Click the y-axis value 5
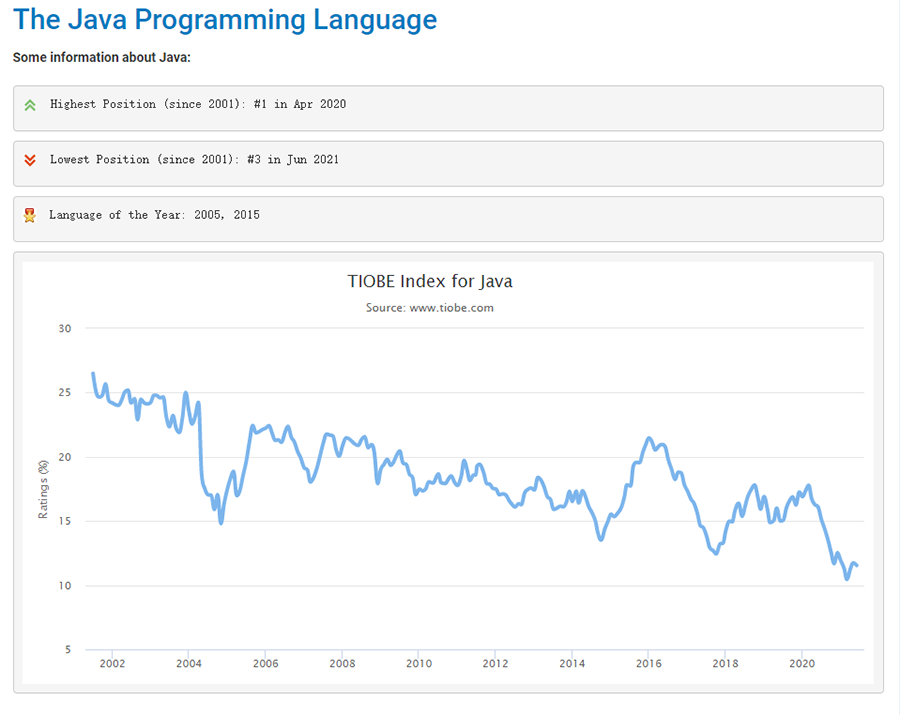 [68, 649]
